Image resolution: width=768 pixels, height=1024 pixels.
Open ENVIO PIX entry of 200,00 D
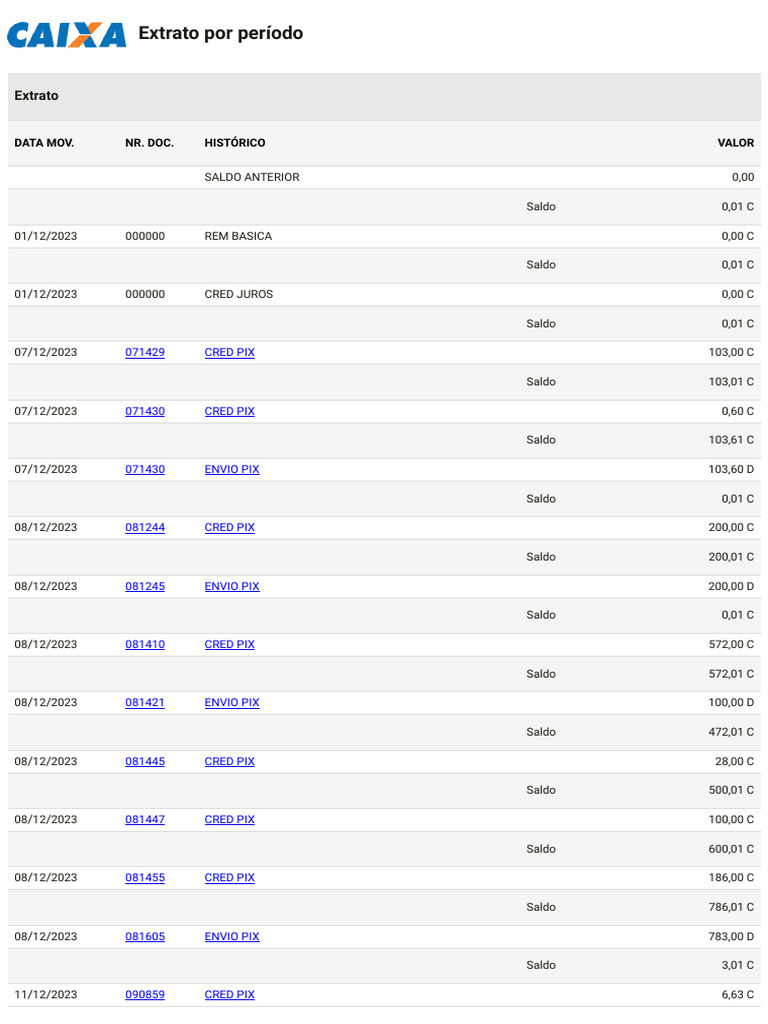click(232, 586)
